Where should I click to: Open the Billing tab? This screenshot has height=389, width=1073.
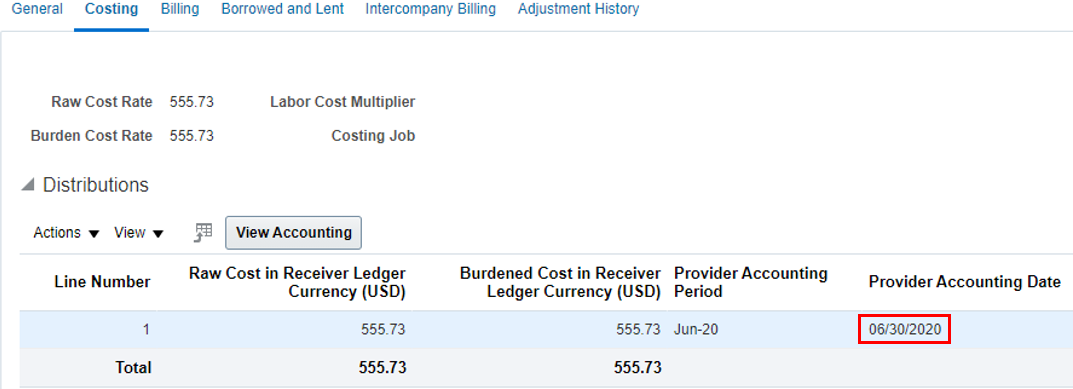pos(180,9)
